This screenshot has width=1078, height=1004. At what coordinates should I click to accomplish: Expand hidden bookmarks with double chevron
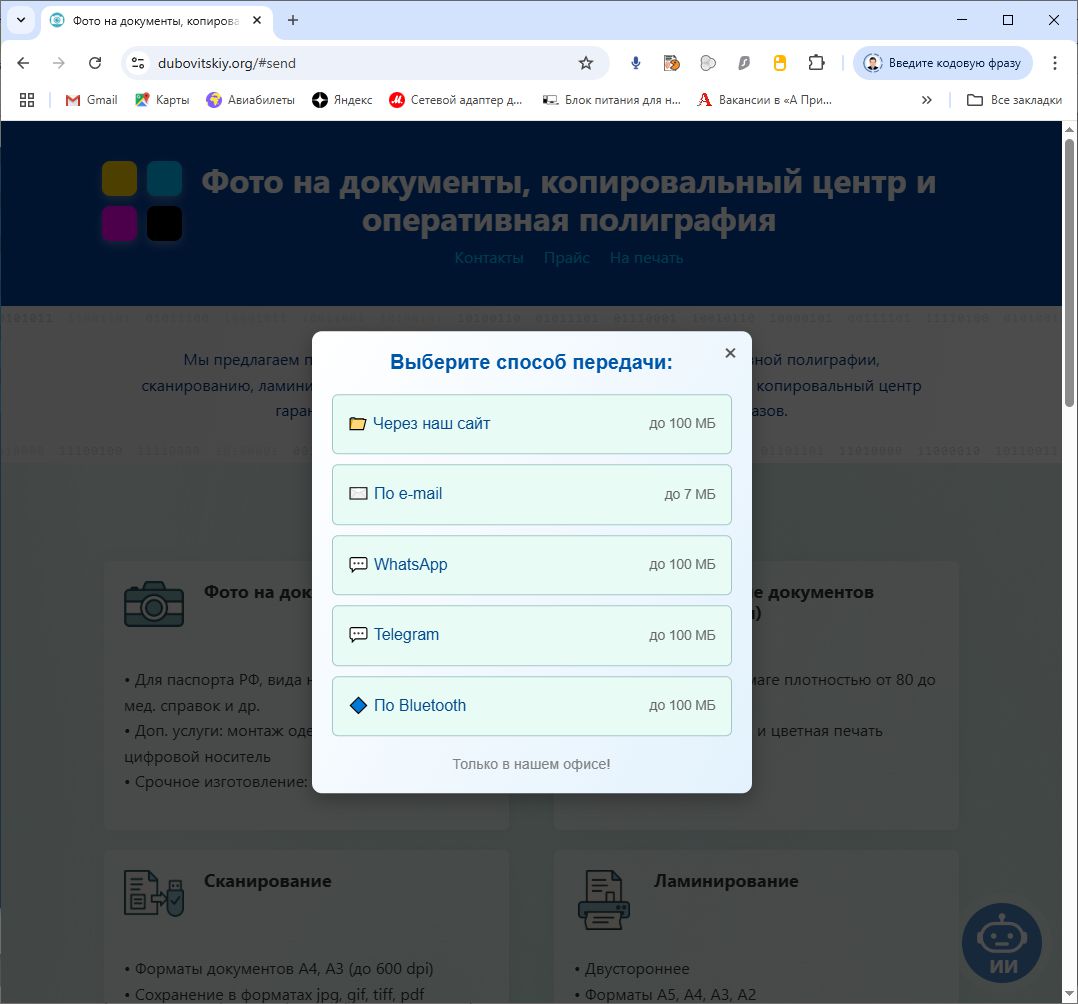[x=927, y=100]
